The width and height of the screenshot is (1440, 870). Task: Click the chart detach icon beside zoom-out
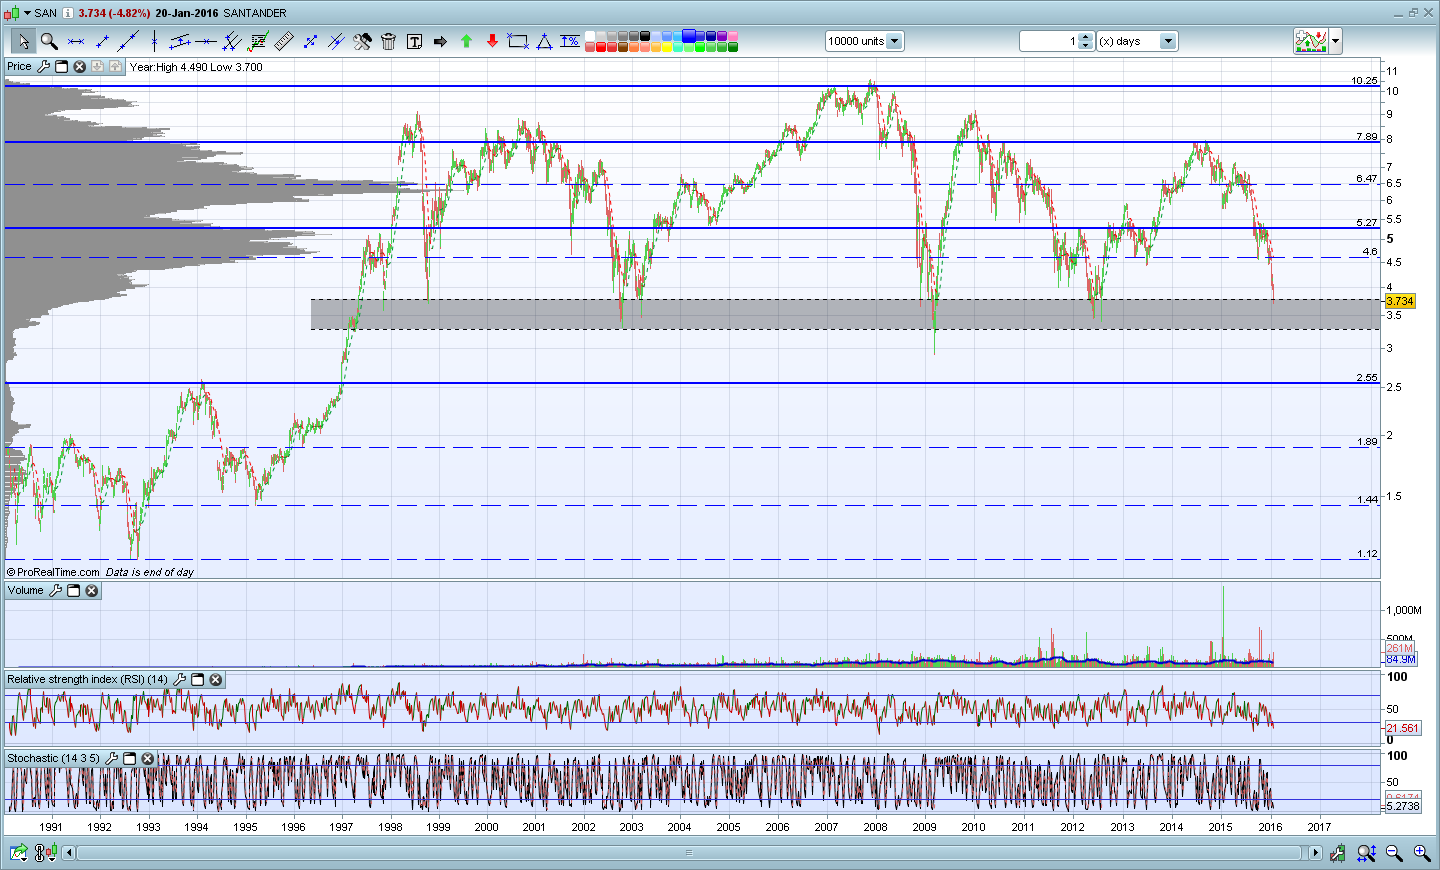click(1366, 853)
